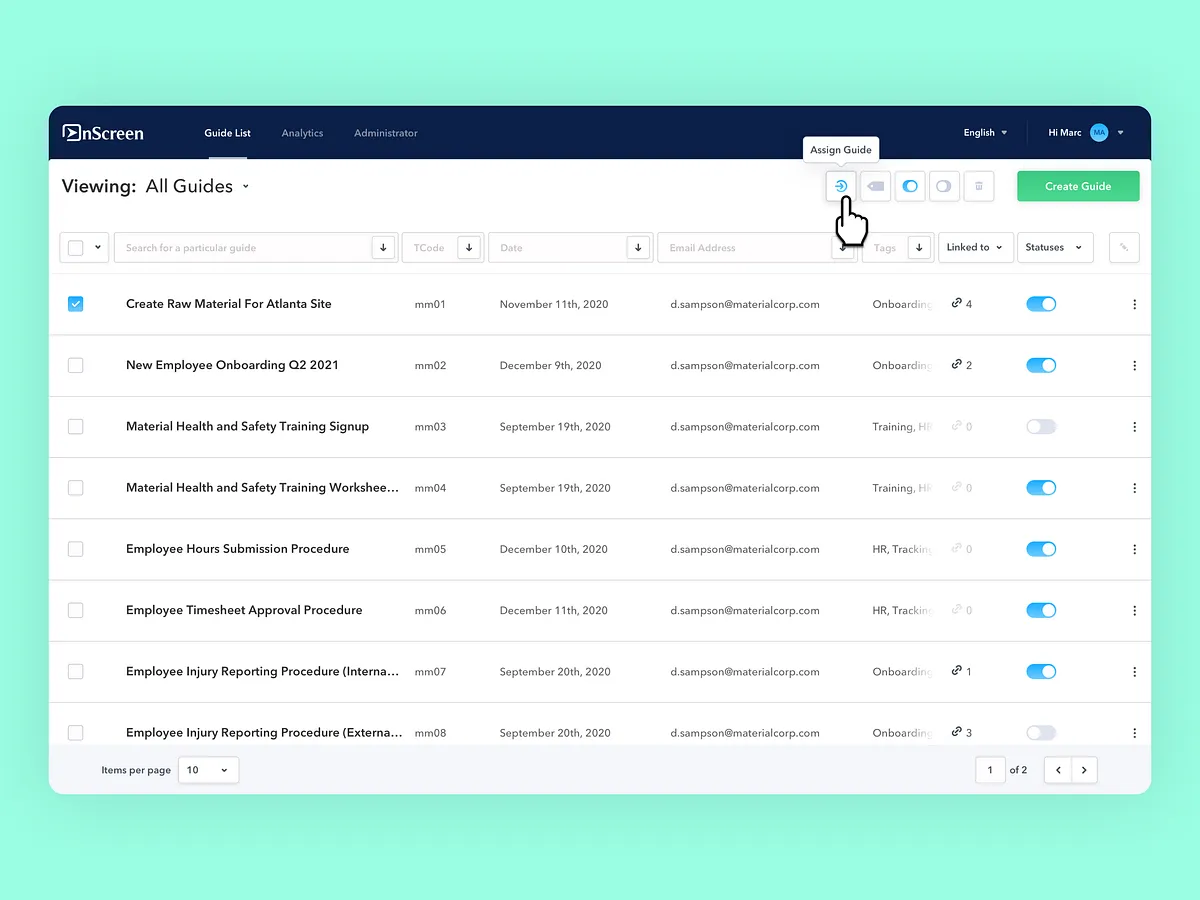Select the tag icon in the toolbar
1200x900 pixels.
[875, 186]
